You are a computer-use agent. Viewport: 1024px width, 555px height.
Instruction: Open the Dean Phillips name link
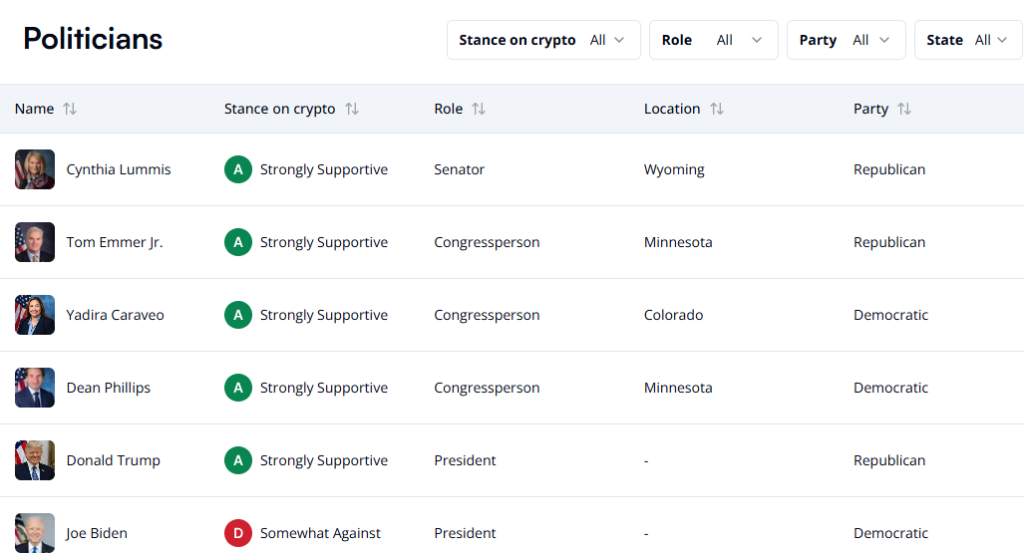[x=108, y=388]
